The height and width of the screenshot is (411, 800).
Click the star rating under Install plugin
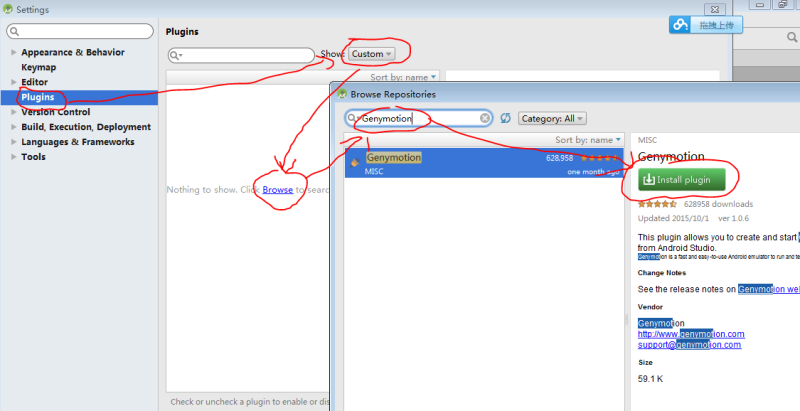(x=657, y=204)
